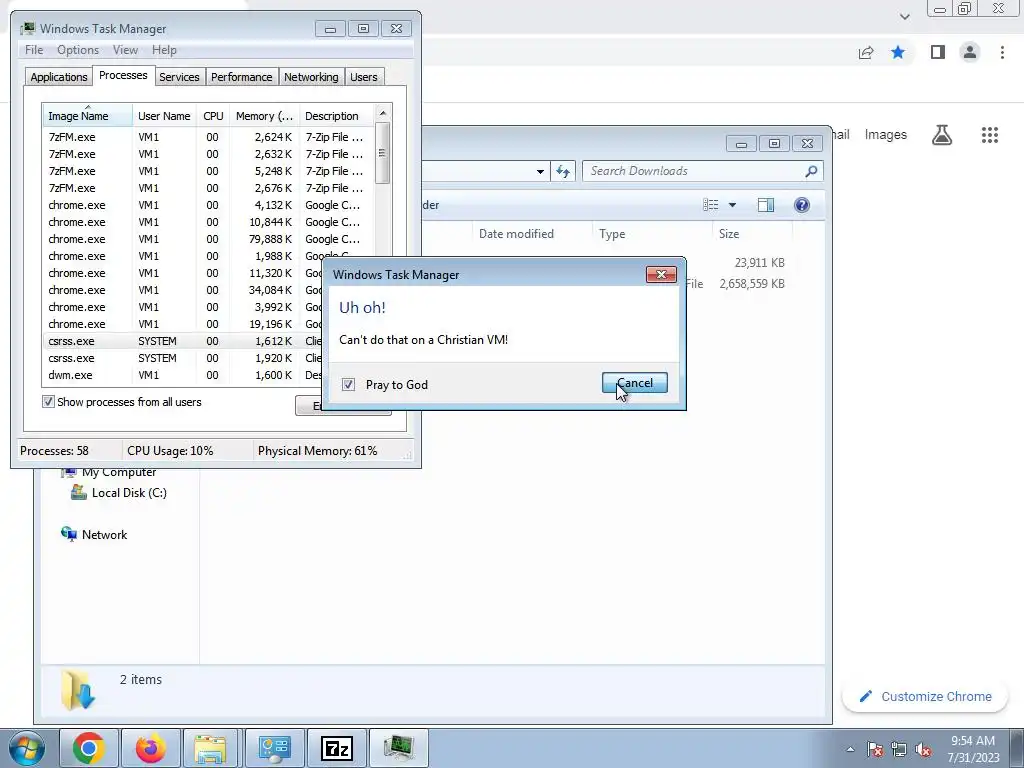This screenshot has height=768, width=1024.
Task: Sort by the Type column in Explorer
Action: [x=652, y=234]
